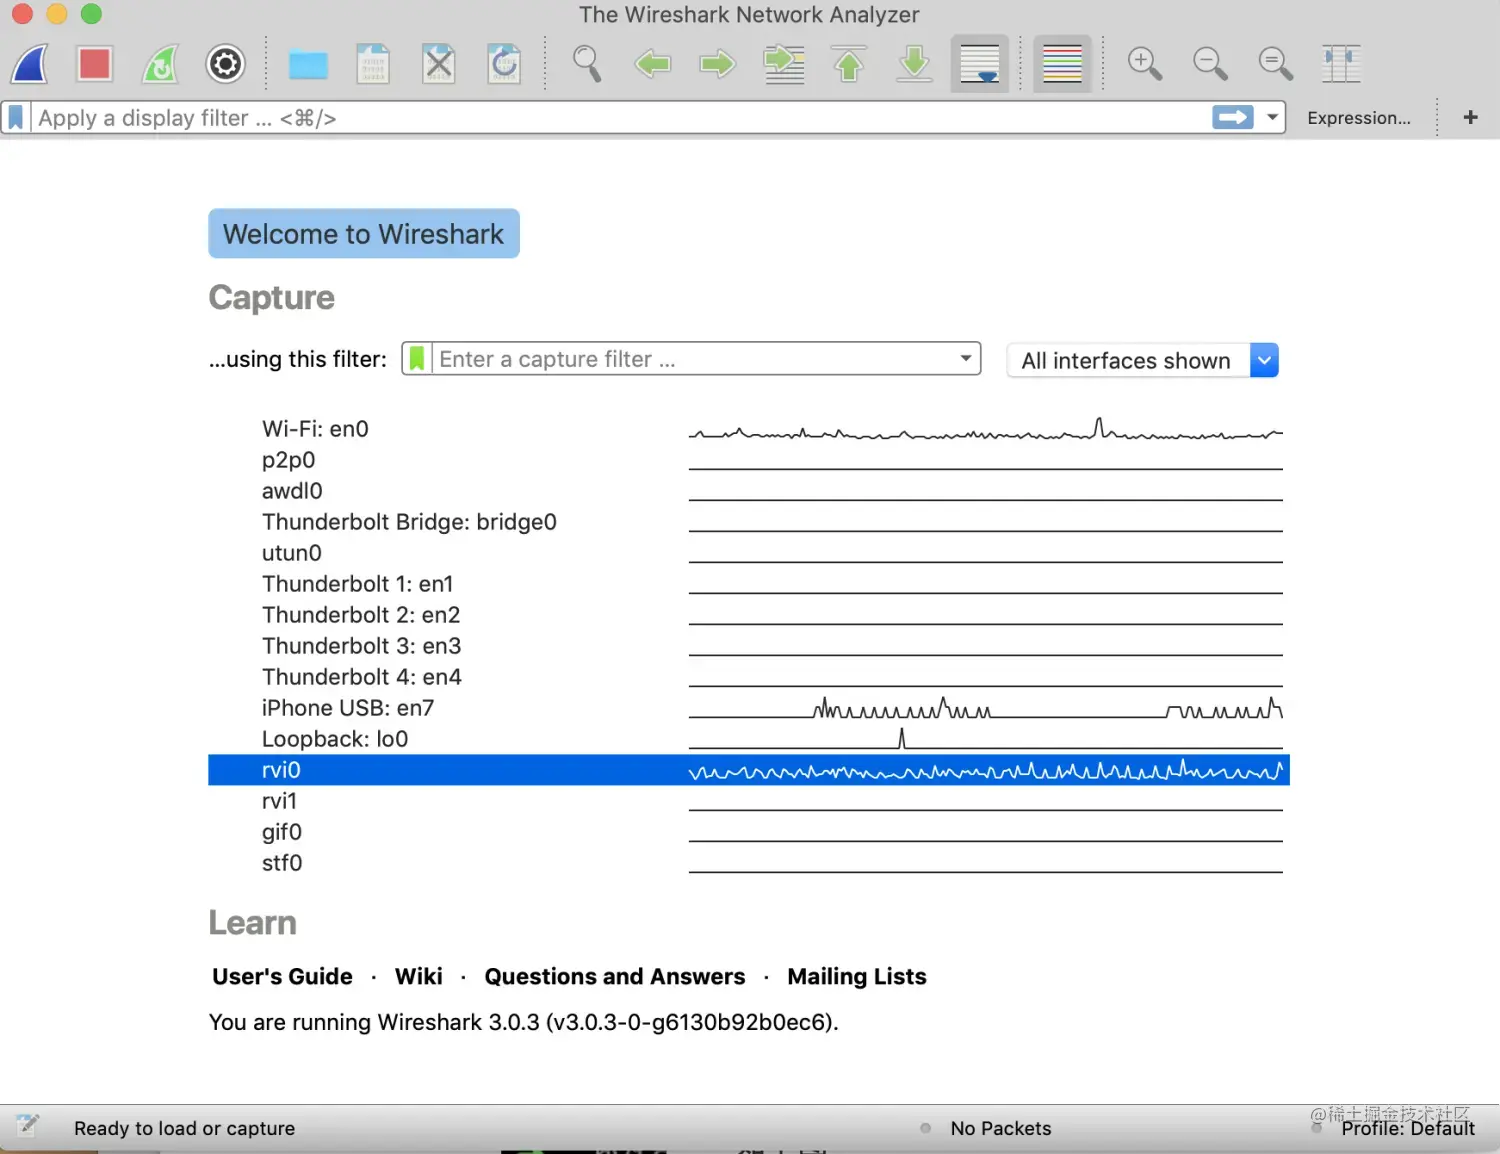Click the green capture filter bookmark icon
Viewport: 1500px width, 1154px height.
click(x=417, y=359)
